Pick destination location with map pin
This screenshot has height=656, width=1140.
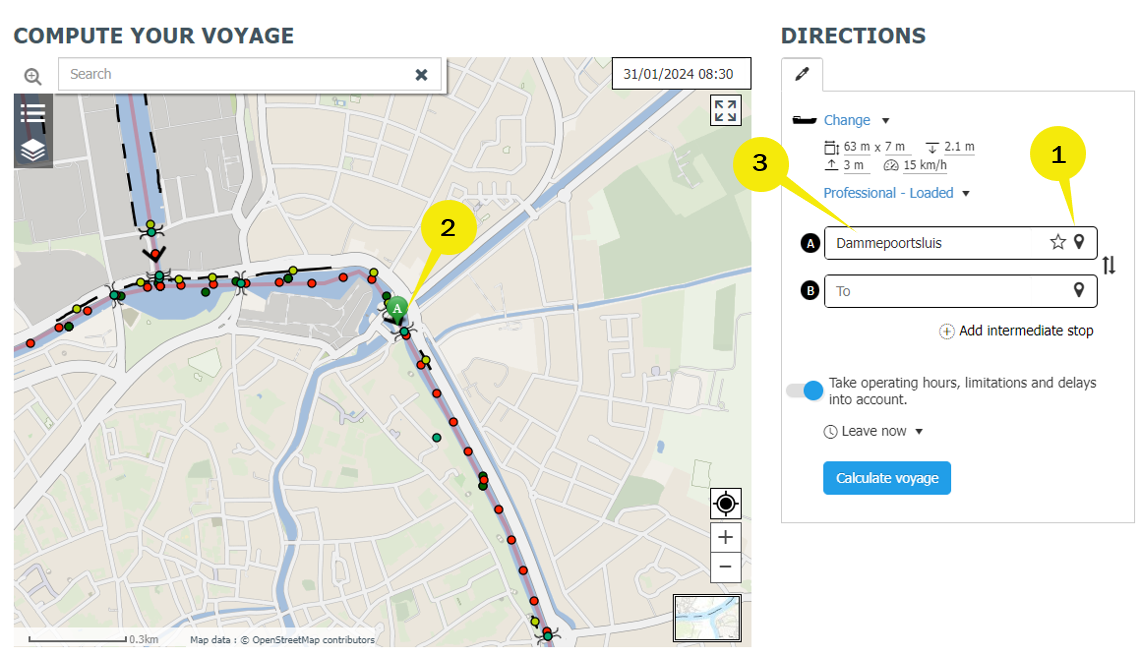[1079, 290]
